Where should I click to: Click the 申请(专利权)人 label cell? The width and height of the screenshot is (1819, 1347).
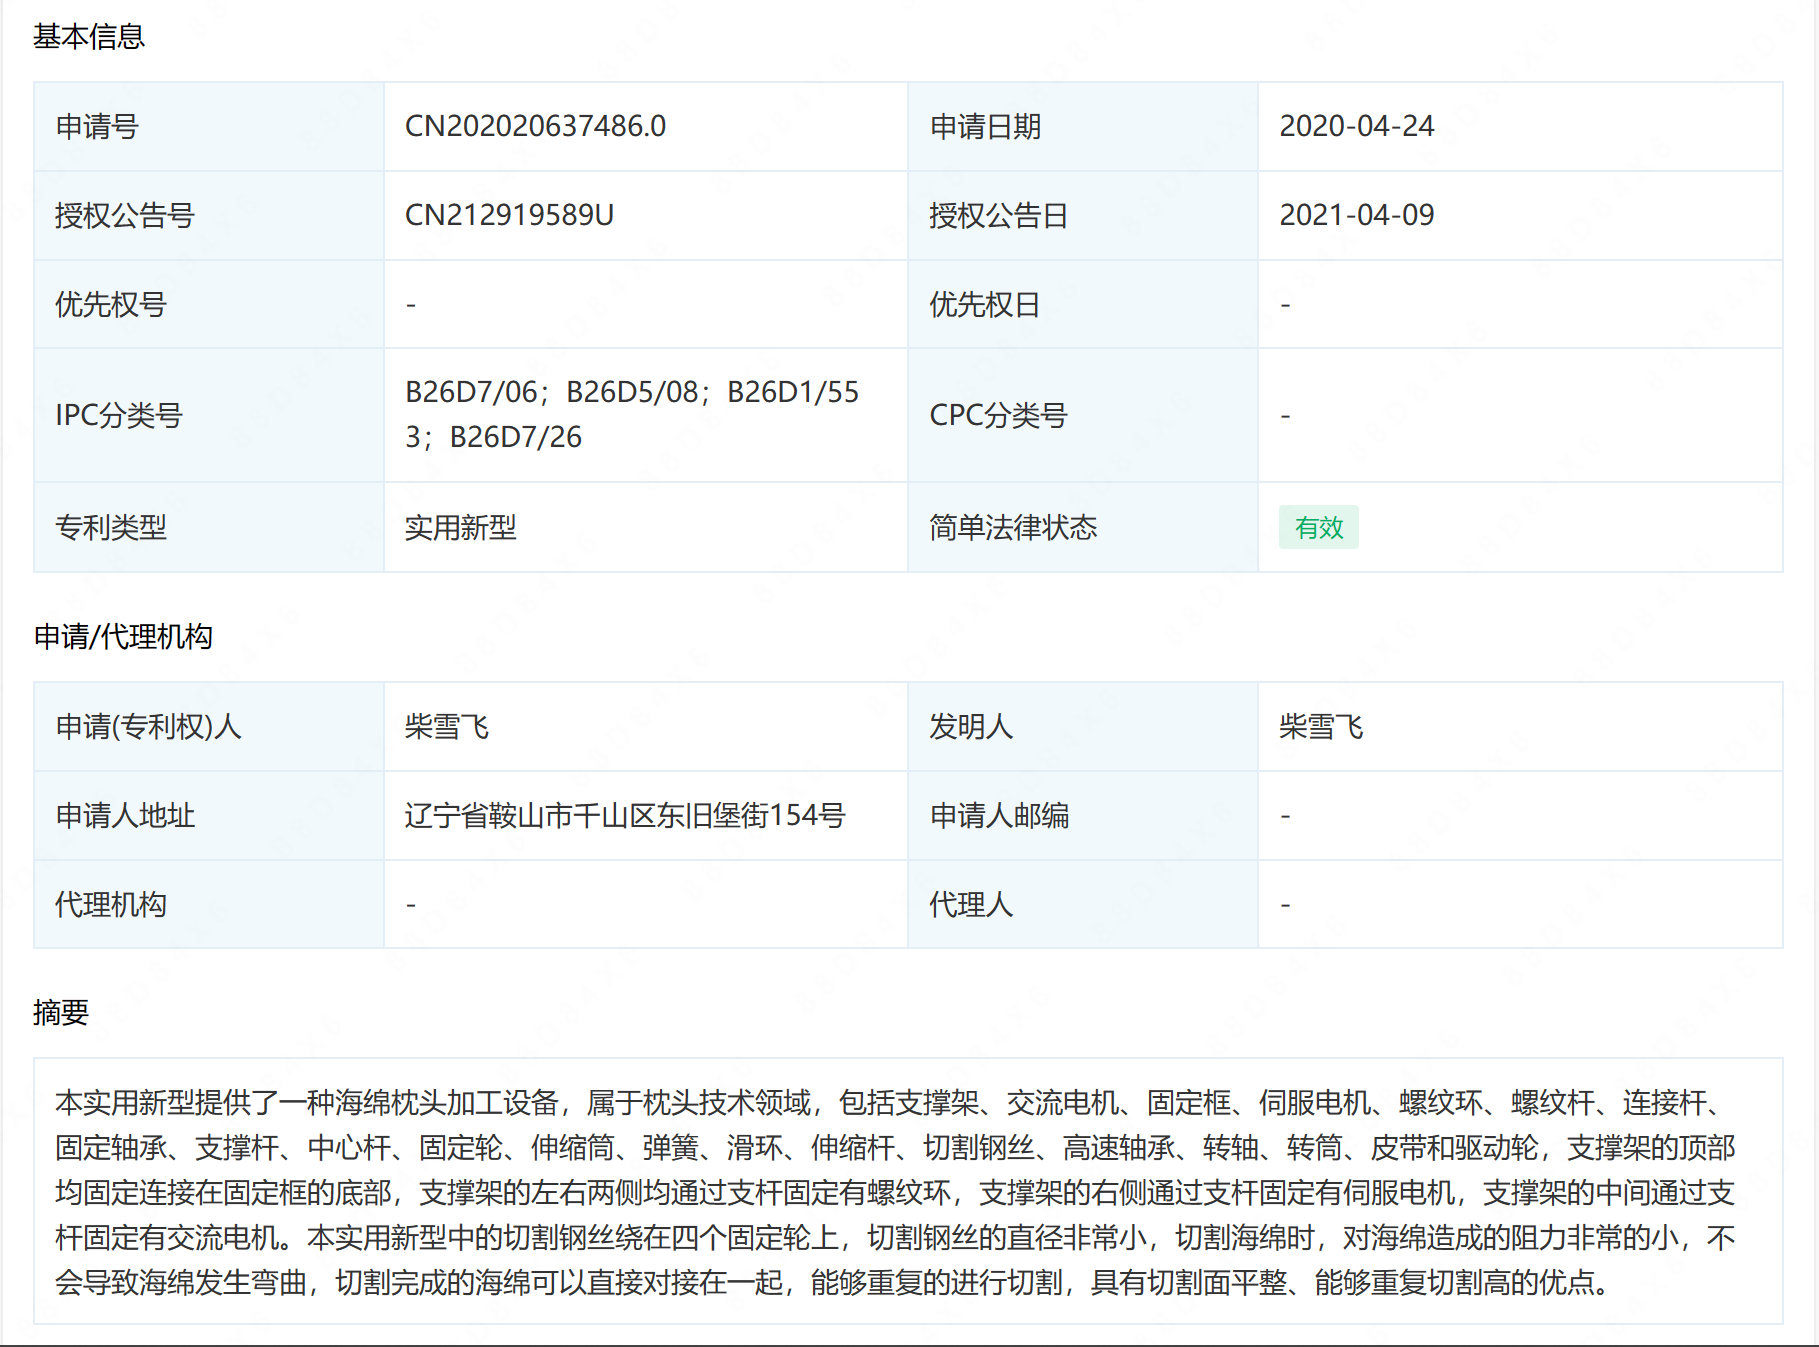209,727
